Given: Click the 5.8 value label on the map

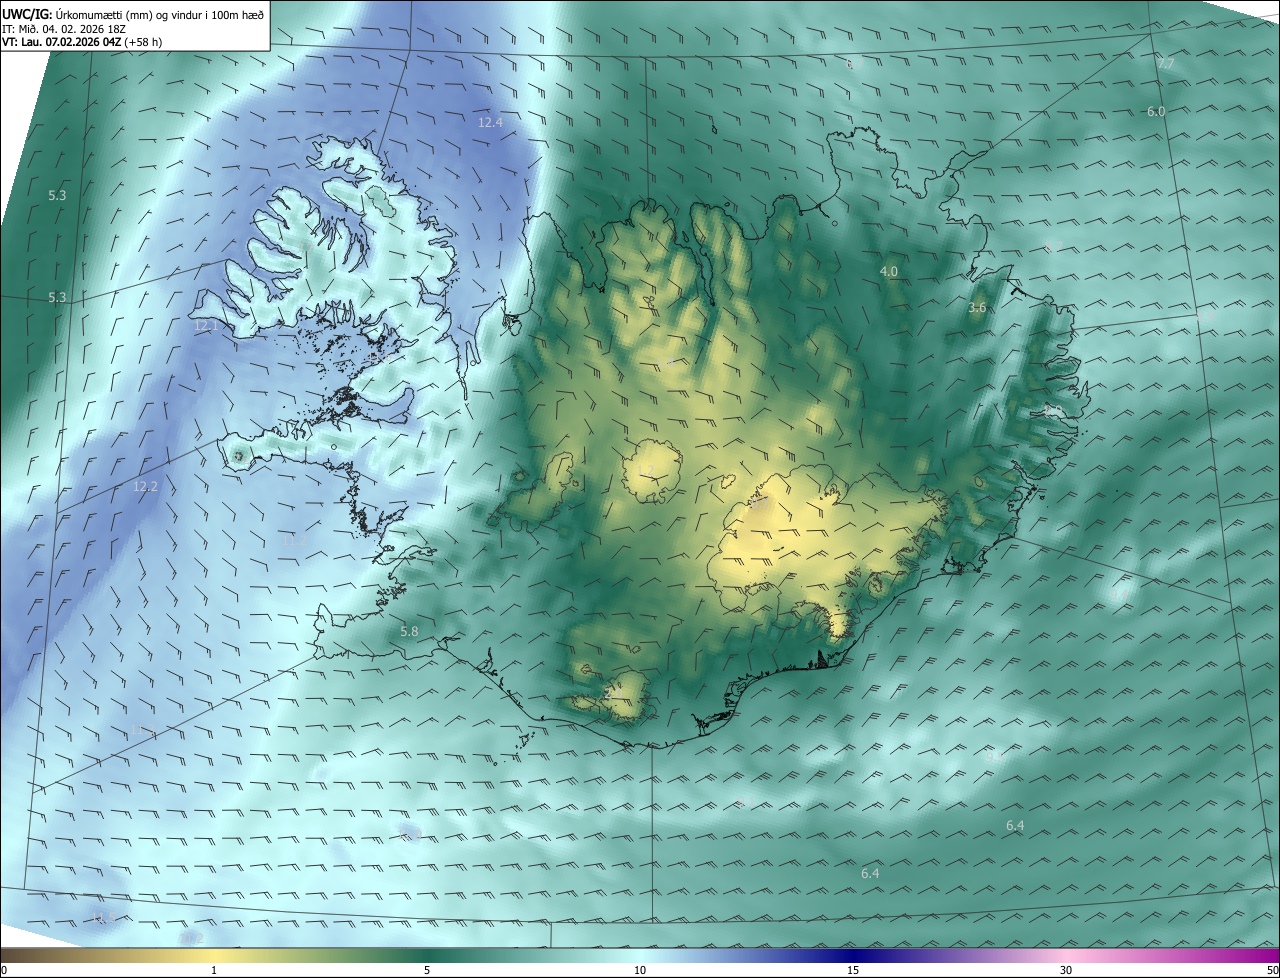Looking at the screenshot, I should click(409, 632).
